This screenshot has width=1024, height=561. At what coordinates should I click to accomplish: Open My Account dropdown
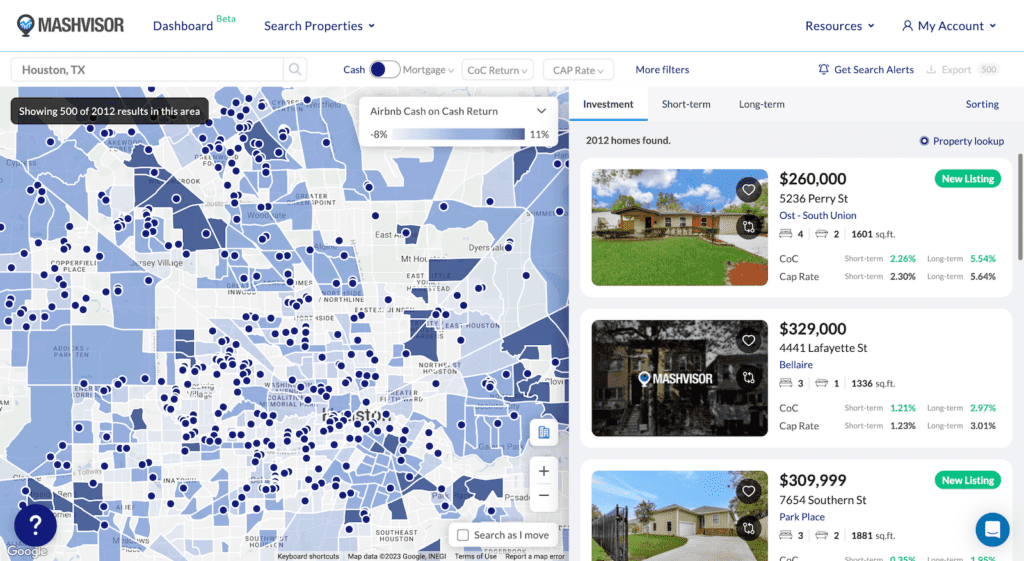(949, 25)
